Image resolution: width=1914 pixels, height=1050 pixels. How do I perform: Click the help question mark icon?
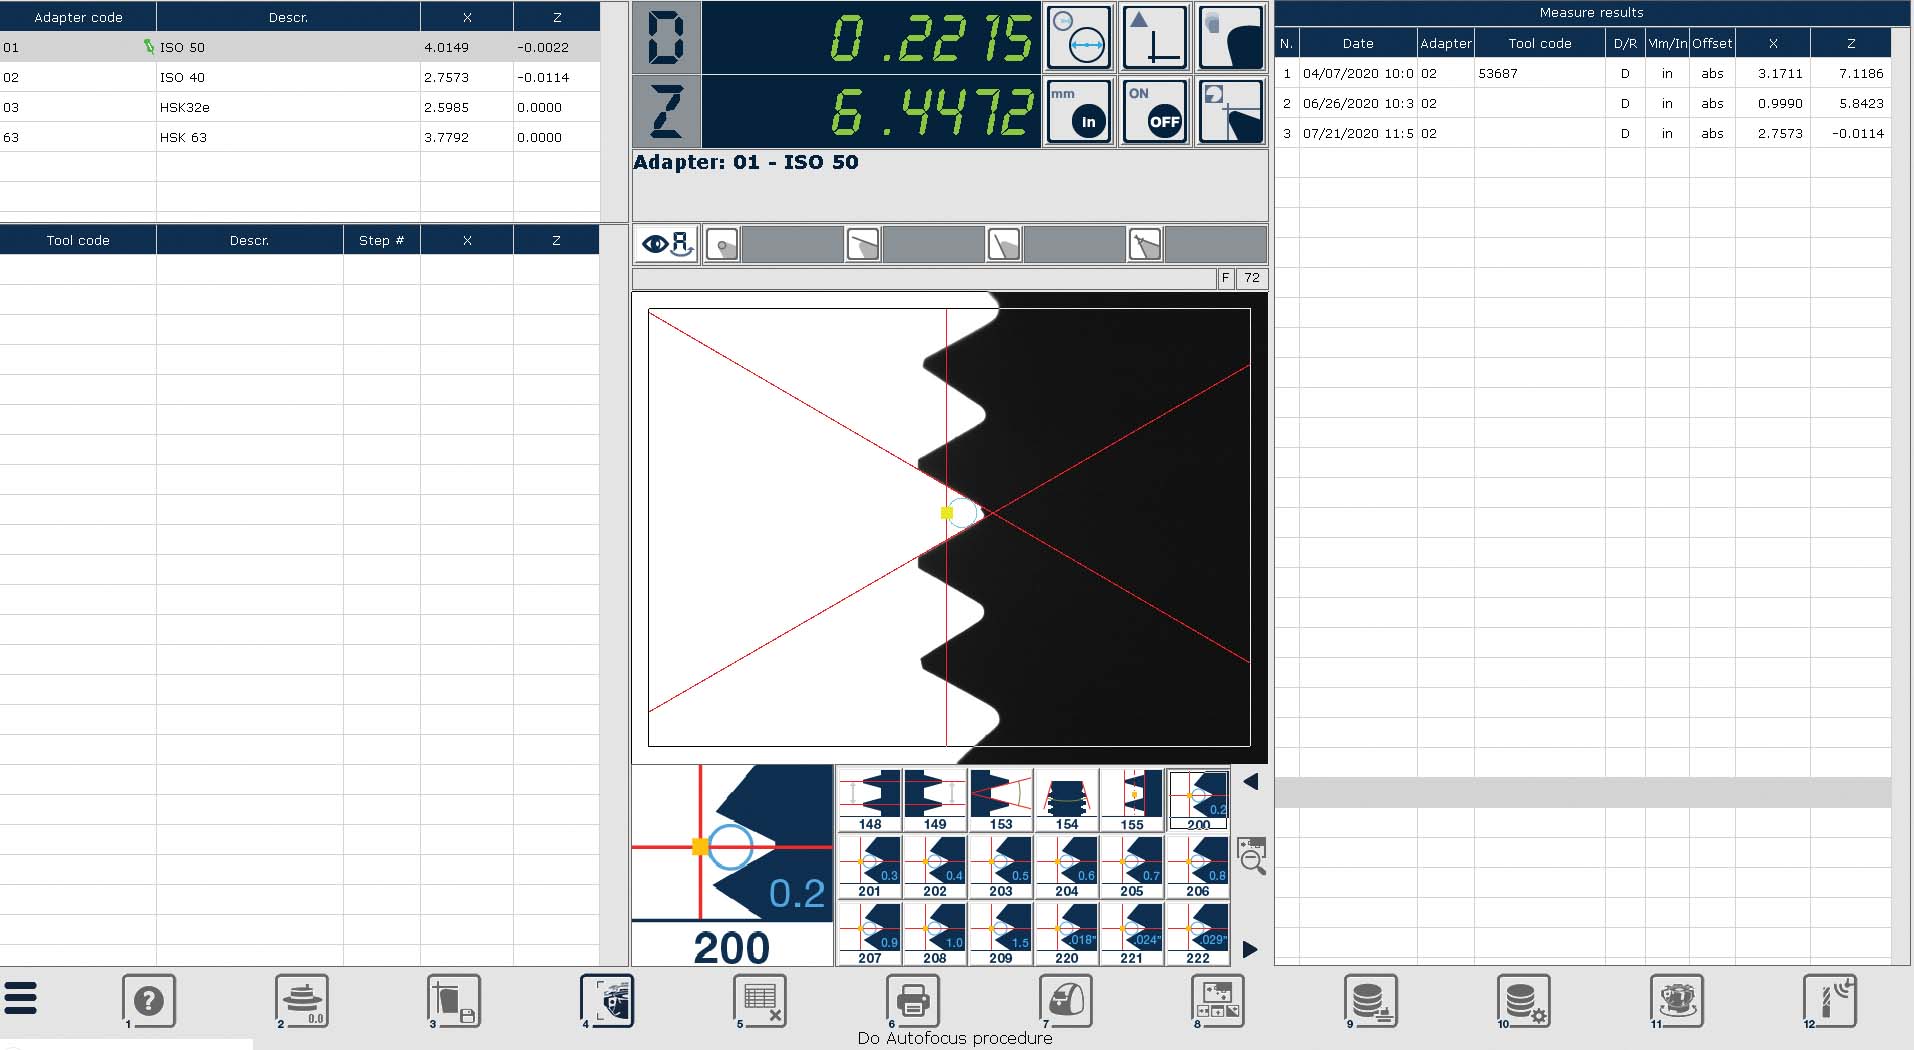click(x=148, y=1000)
